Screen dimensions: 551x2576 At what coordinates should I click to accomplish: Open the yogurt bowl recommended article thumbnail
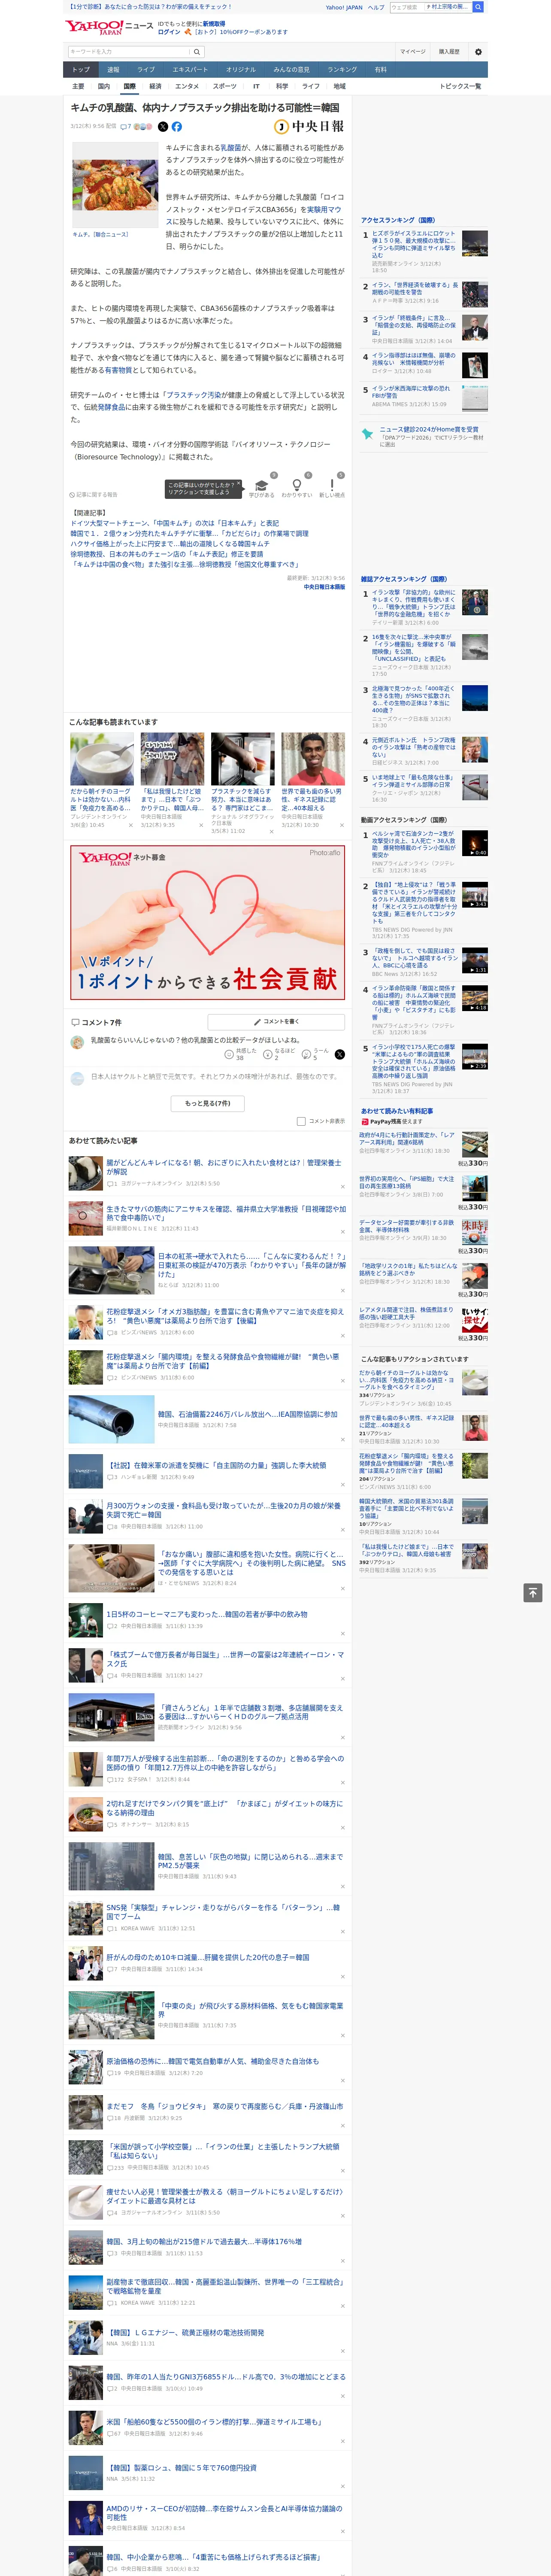point(102,759)
